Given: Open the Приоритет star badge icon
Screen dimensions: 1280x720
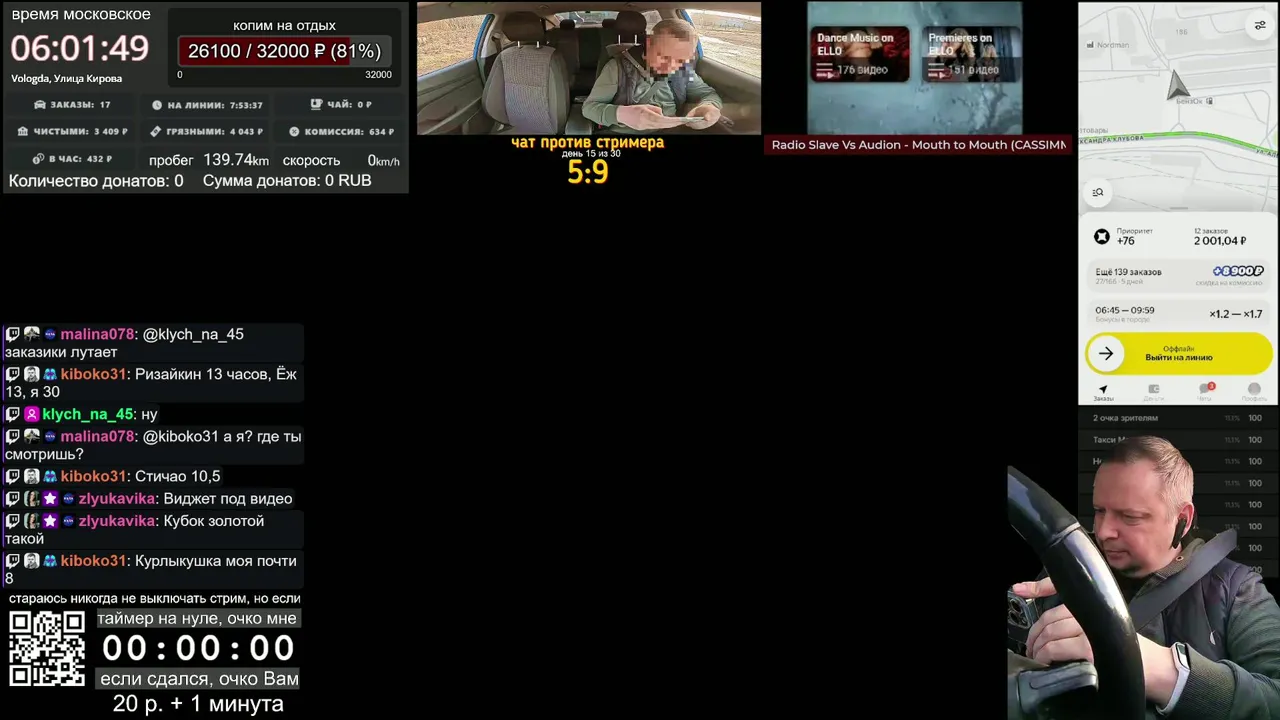Looking at the screenshot, I should 1101,237.
